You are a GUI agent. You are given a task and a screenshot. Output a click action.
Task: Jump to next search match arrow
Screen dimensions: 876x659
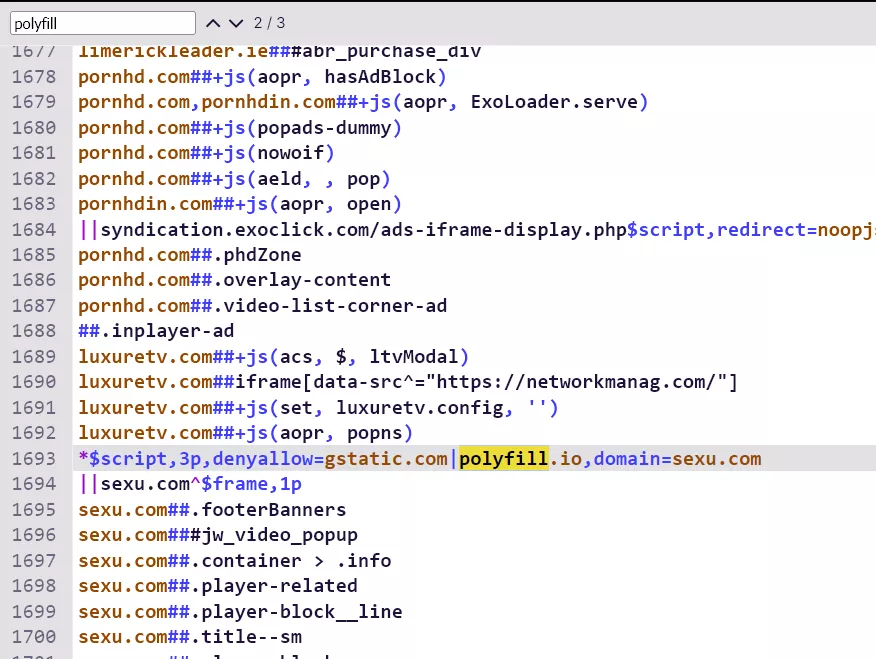click(236, 23)
